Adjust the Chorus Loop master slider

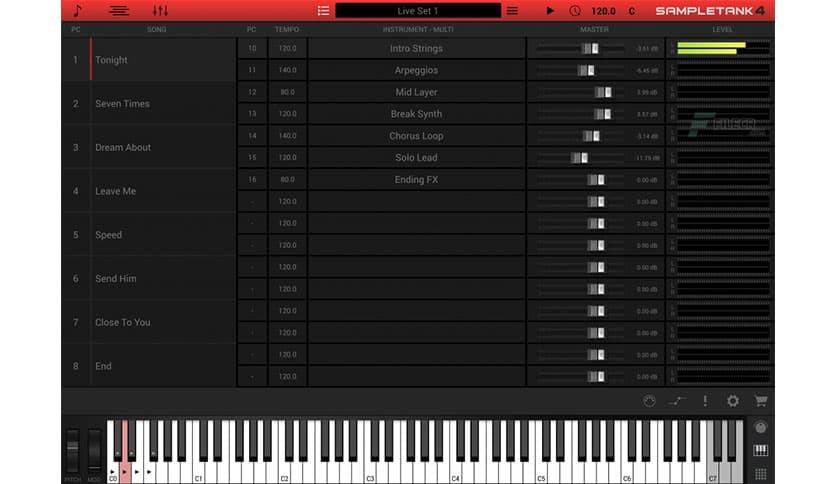coord(591,136)
